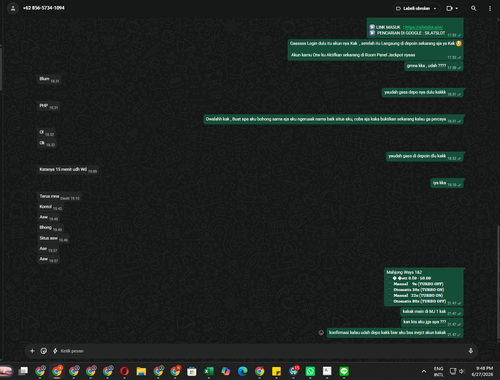Click the +62 856-5734-1094 contact header
Viewport: 500px width, 380px height.
pos(44,8)
